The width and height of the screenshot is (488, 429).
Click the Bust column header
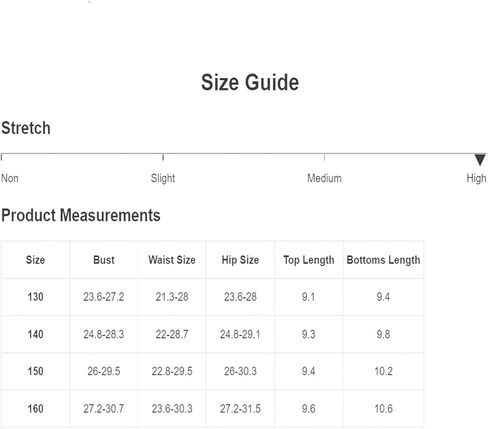click(104, 260)
